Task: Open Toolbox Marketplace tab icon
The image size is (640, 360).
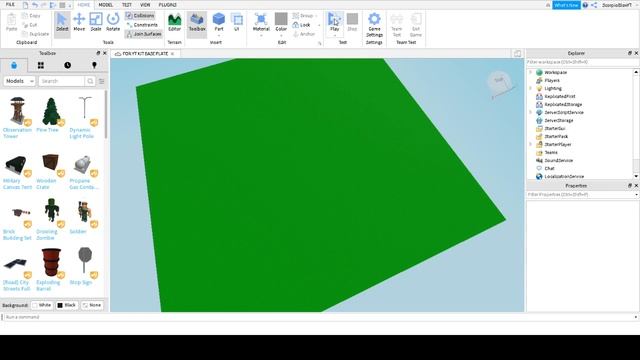Action: coord(14,65)
